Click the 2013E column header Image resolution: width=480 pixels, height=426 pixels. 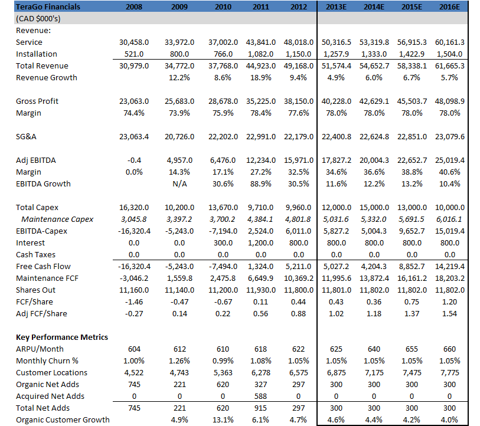tap(336, 7)
